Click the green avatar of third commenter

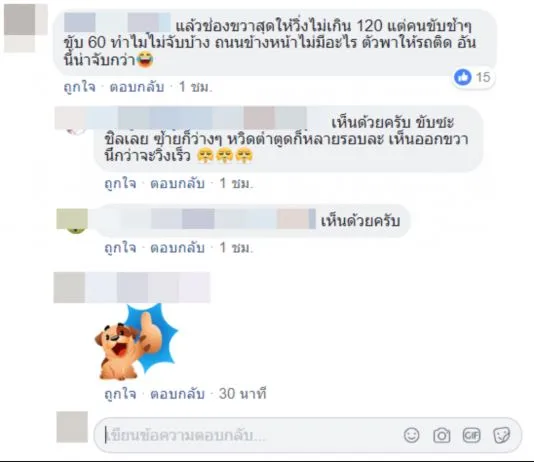[x=72, y=221]
